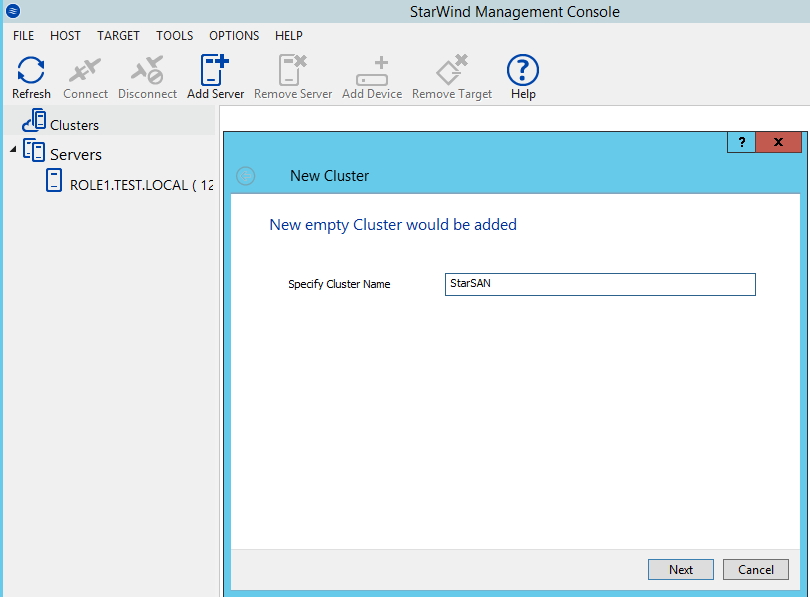Screen dimensions: 810x597
Task: Open the TOOLS menu
Action: pyautogui.click(x=175, y=36)
